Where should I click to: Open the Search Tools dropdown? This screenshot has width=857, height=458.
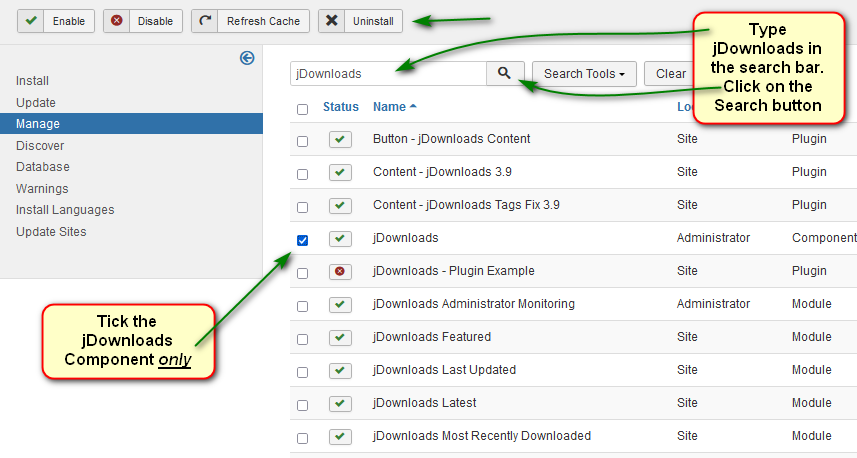[584, 74]
